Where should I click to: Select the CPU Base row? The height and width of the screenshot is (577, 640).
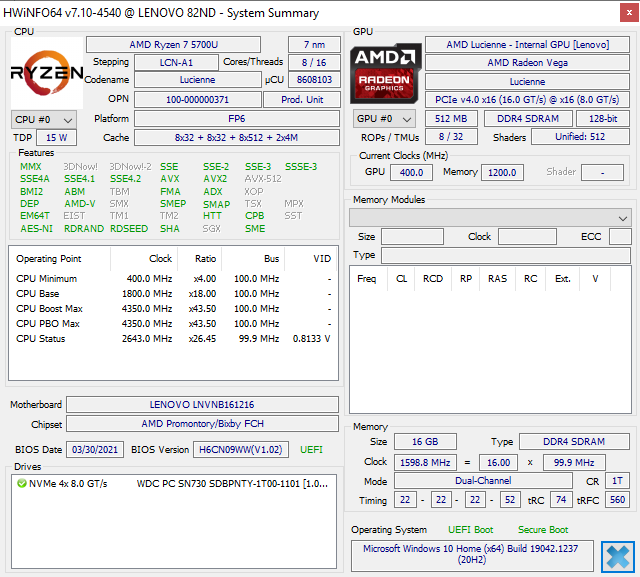[173, 294]
